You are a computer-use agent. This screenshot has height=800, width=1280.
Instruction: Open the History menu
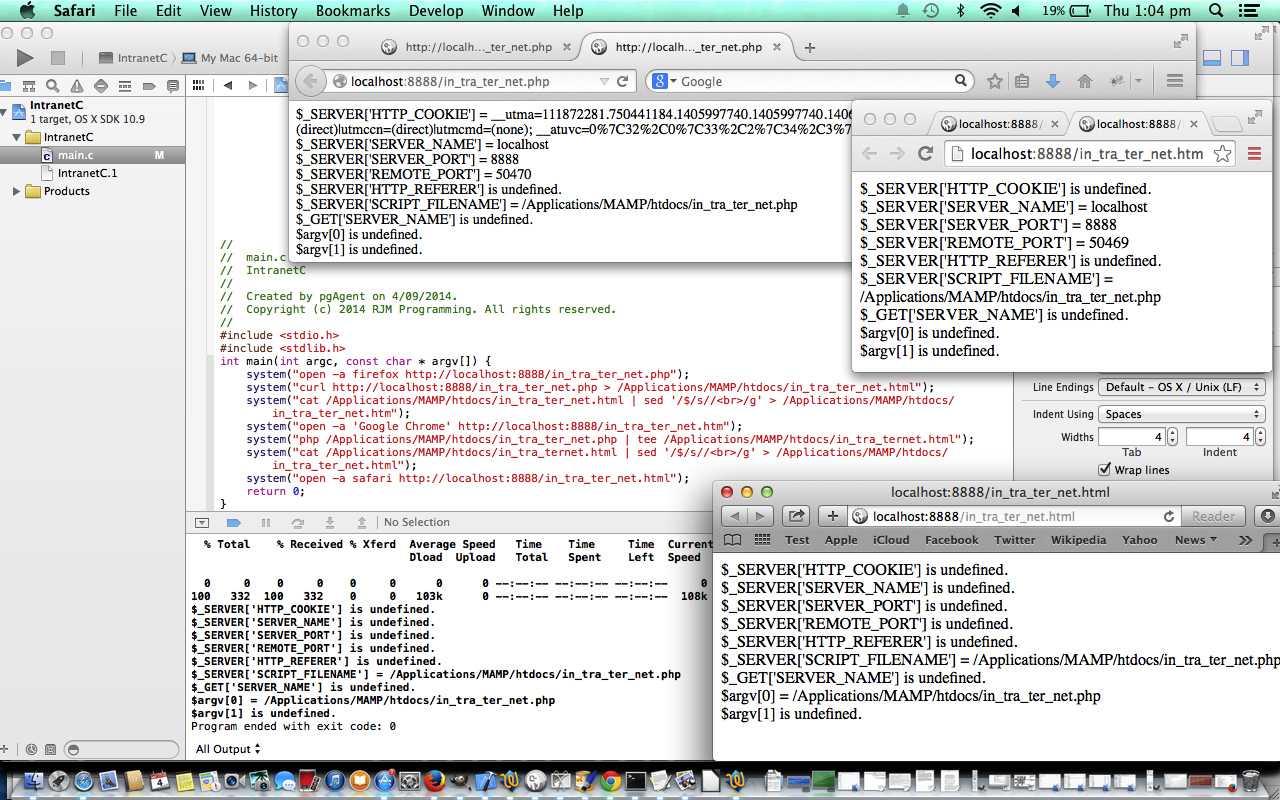pos(273,11)
